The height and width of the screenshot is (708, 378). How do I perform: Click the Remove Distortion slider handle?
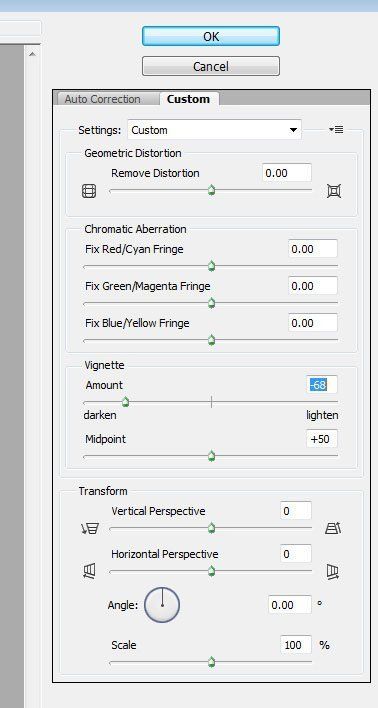tap(211, 191)
